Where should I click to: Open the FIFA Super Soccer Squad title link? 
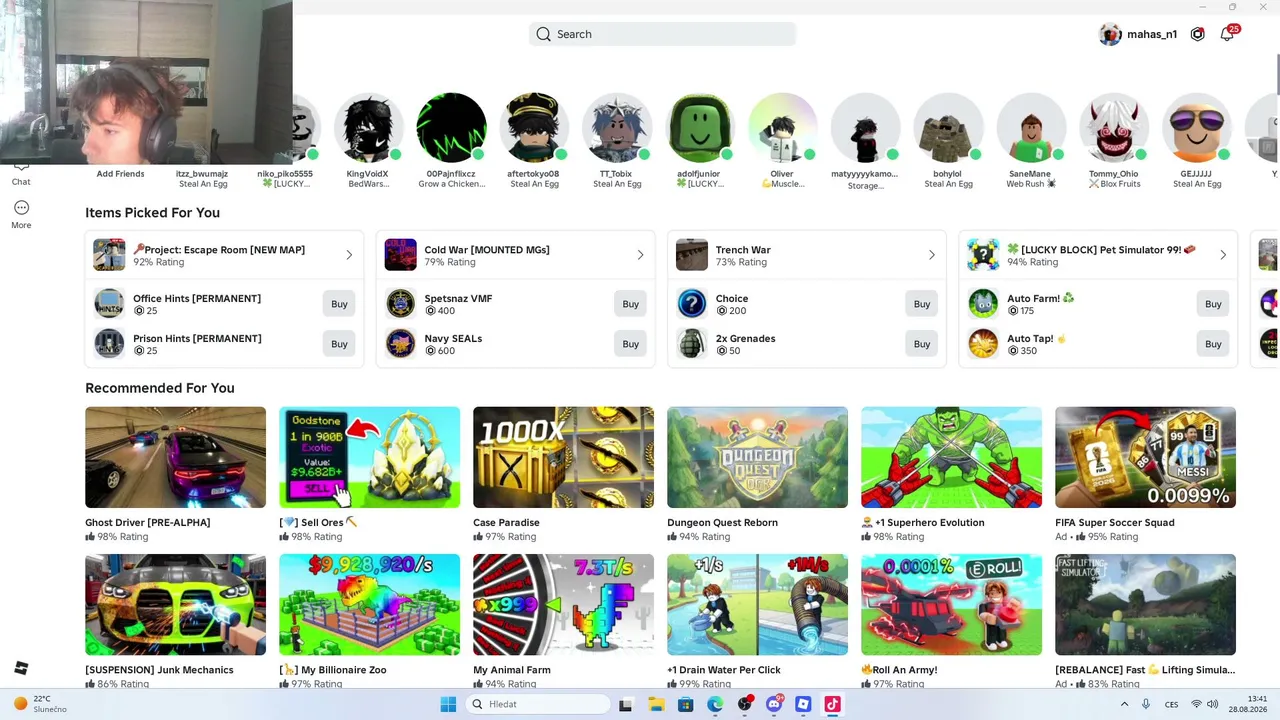(1115, 522)
